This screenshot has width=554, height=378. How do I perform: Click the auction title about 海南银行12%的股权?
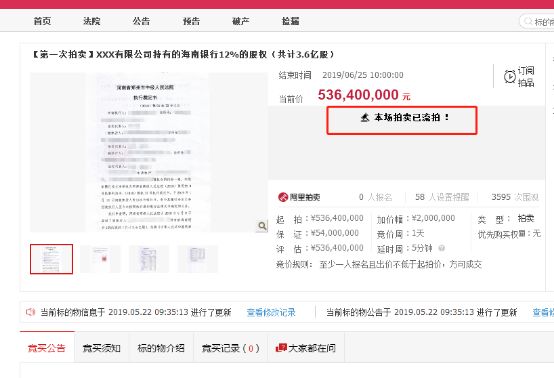pos(183,54)
